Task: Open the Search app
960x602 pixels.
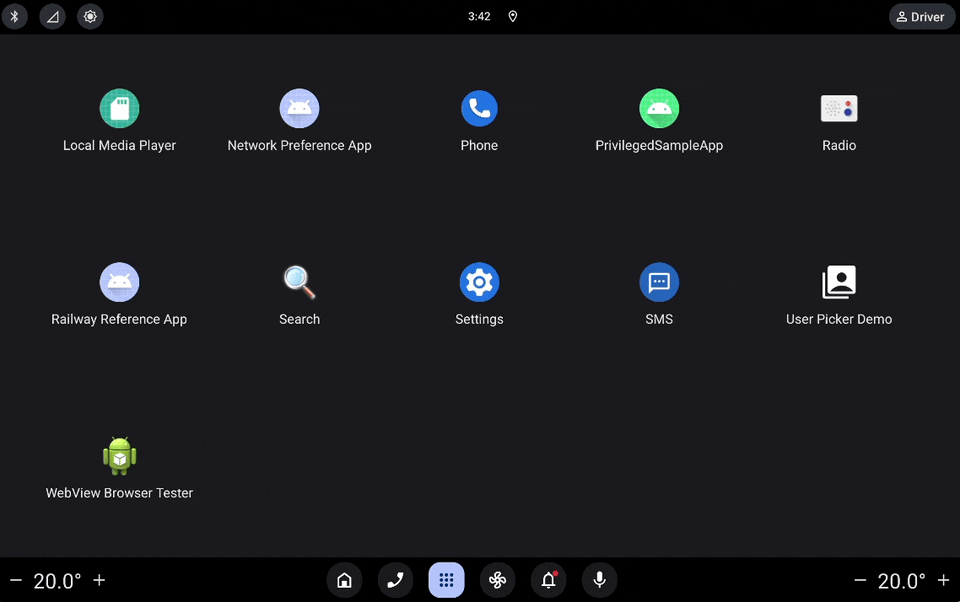Action: [x=299, y=282]
